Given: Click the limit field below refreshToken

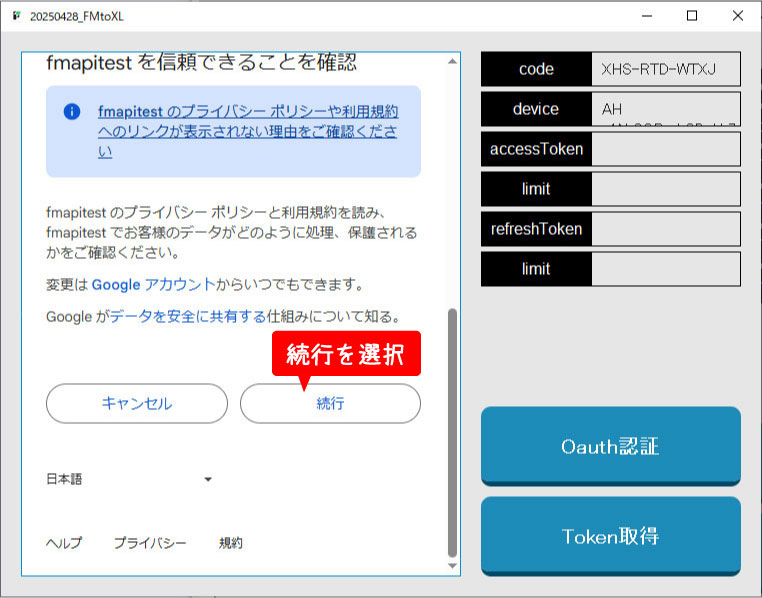Looking at the screenshot, I should point(666,269).
